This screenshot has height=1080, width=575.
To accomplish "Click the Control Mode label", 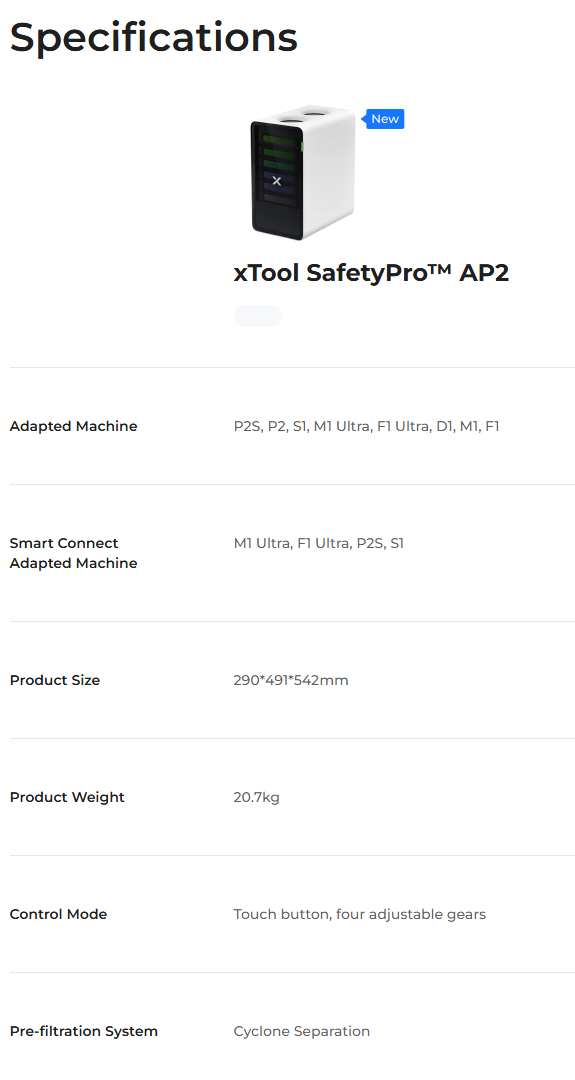I will (x=59, y=915).
